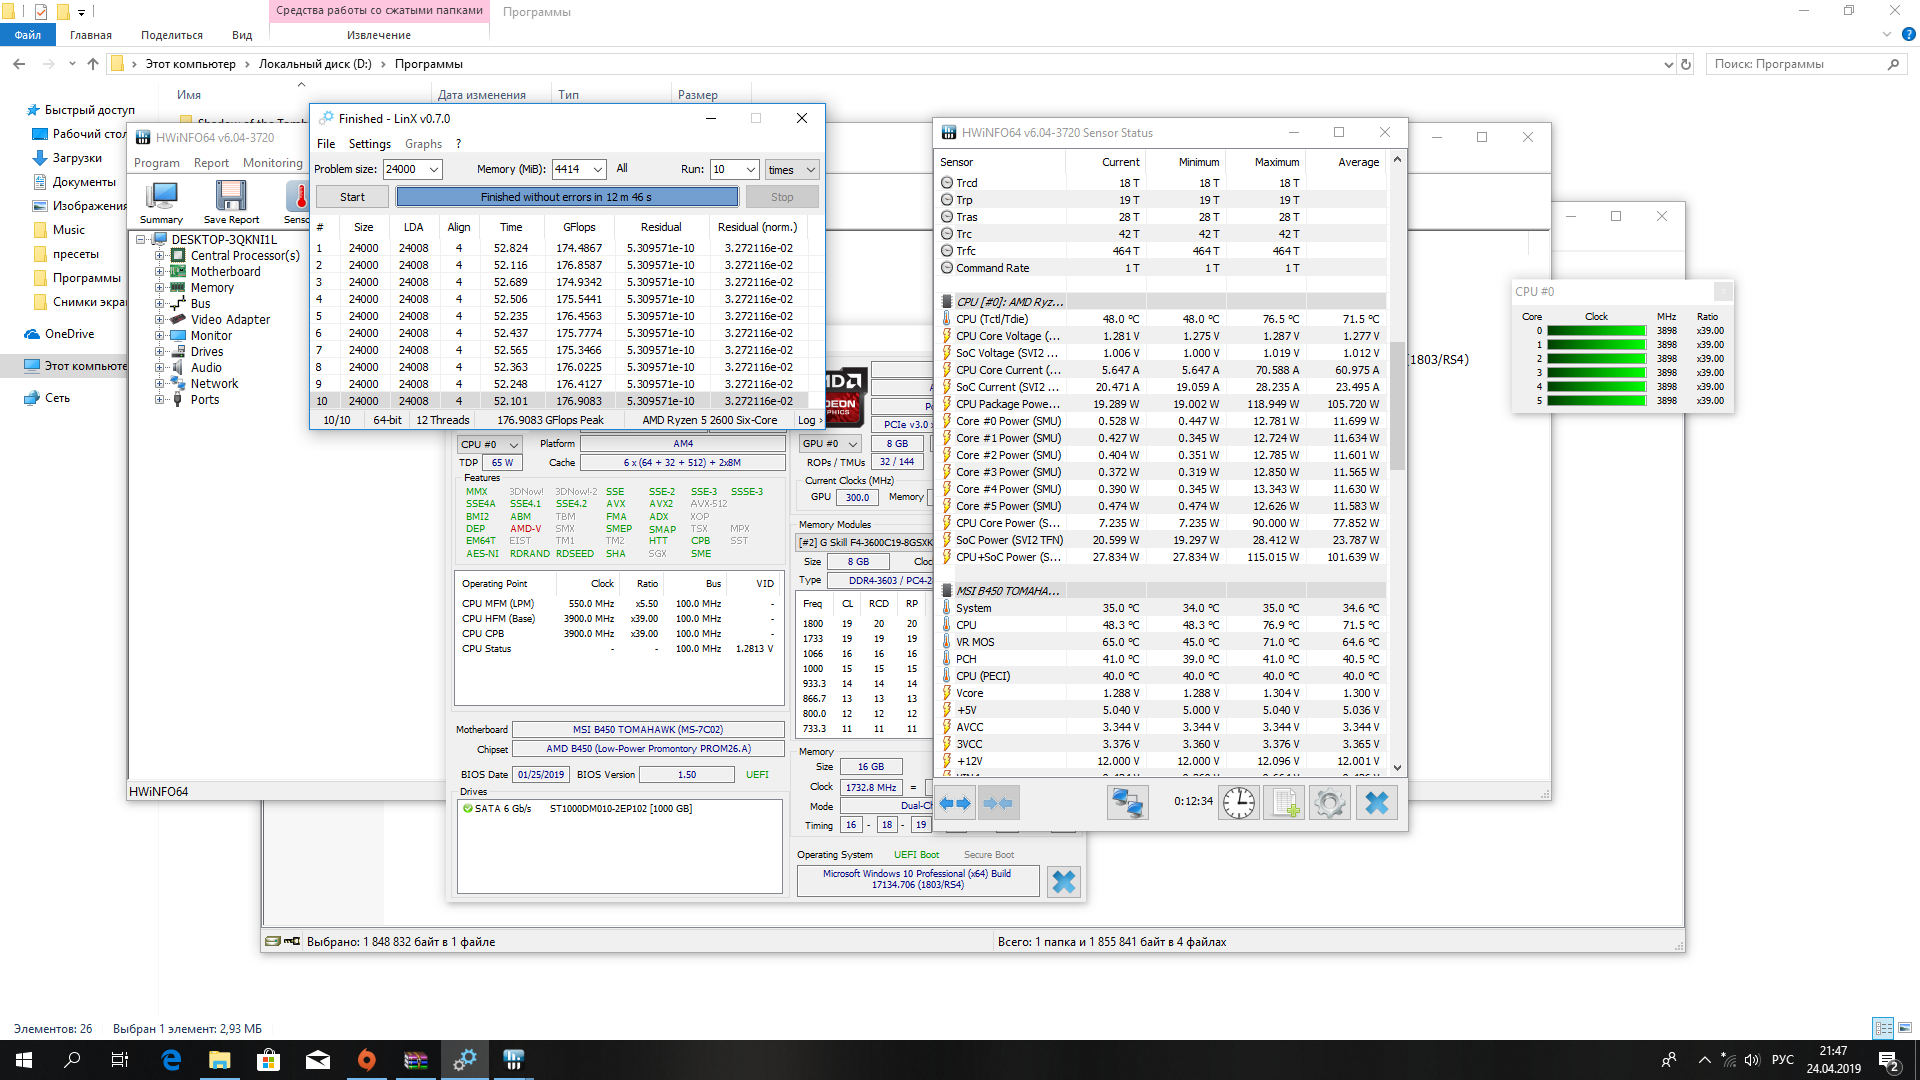Open sensor settings gear icon
Image resolution: width=1920 pixels, height=1080 pixels.
[x=1329, y=803]
